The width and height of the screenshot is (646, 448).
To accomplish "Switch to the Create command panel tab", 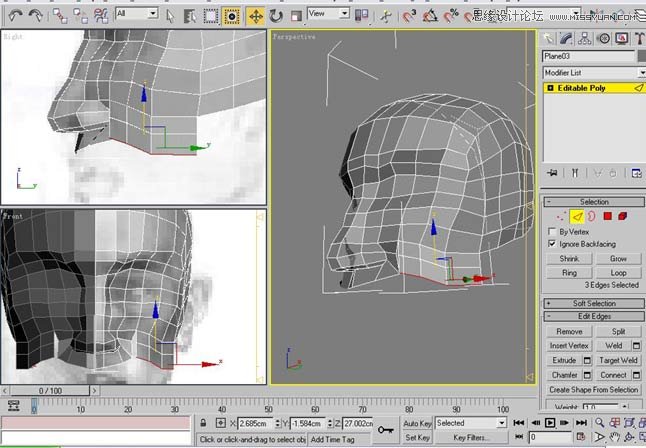I will [548, 38].
